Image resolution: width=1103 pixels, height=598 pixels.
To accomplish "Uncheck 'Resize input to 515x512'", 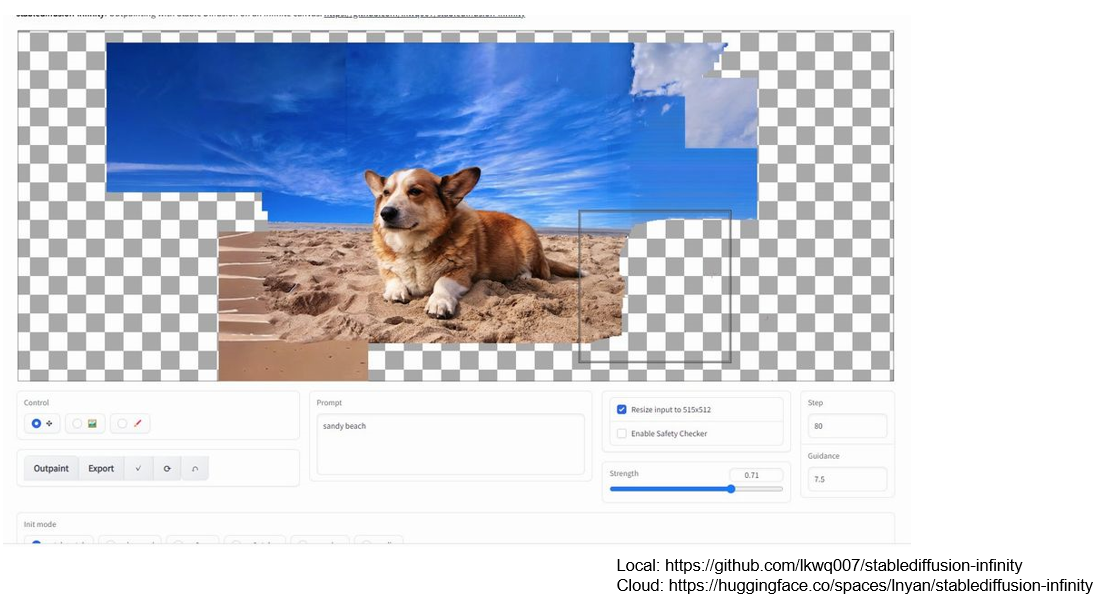I will 622,410.
